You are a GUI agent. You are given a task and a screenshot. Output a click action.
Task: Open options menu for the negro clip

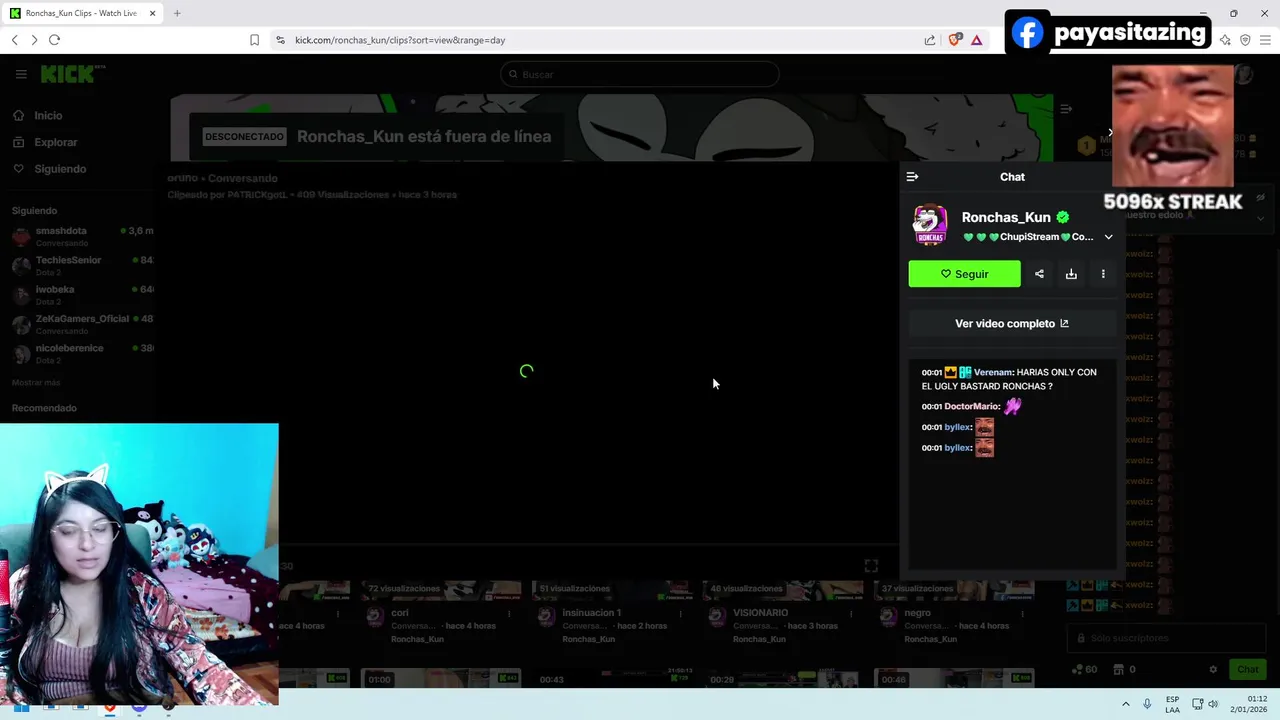pos(1022,613)
